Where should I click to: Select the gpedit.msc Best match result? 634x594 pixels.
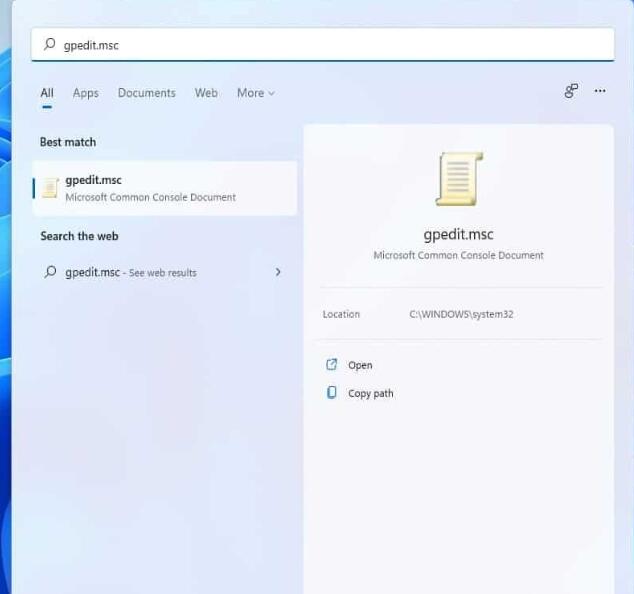click(x=165, y=188)
